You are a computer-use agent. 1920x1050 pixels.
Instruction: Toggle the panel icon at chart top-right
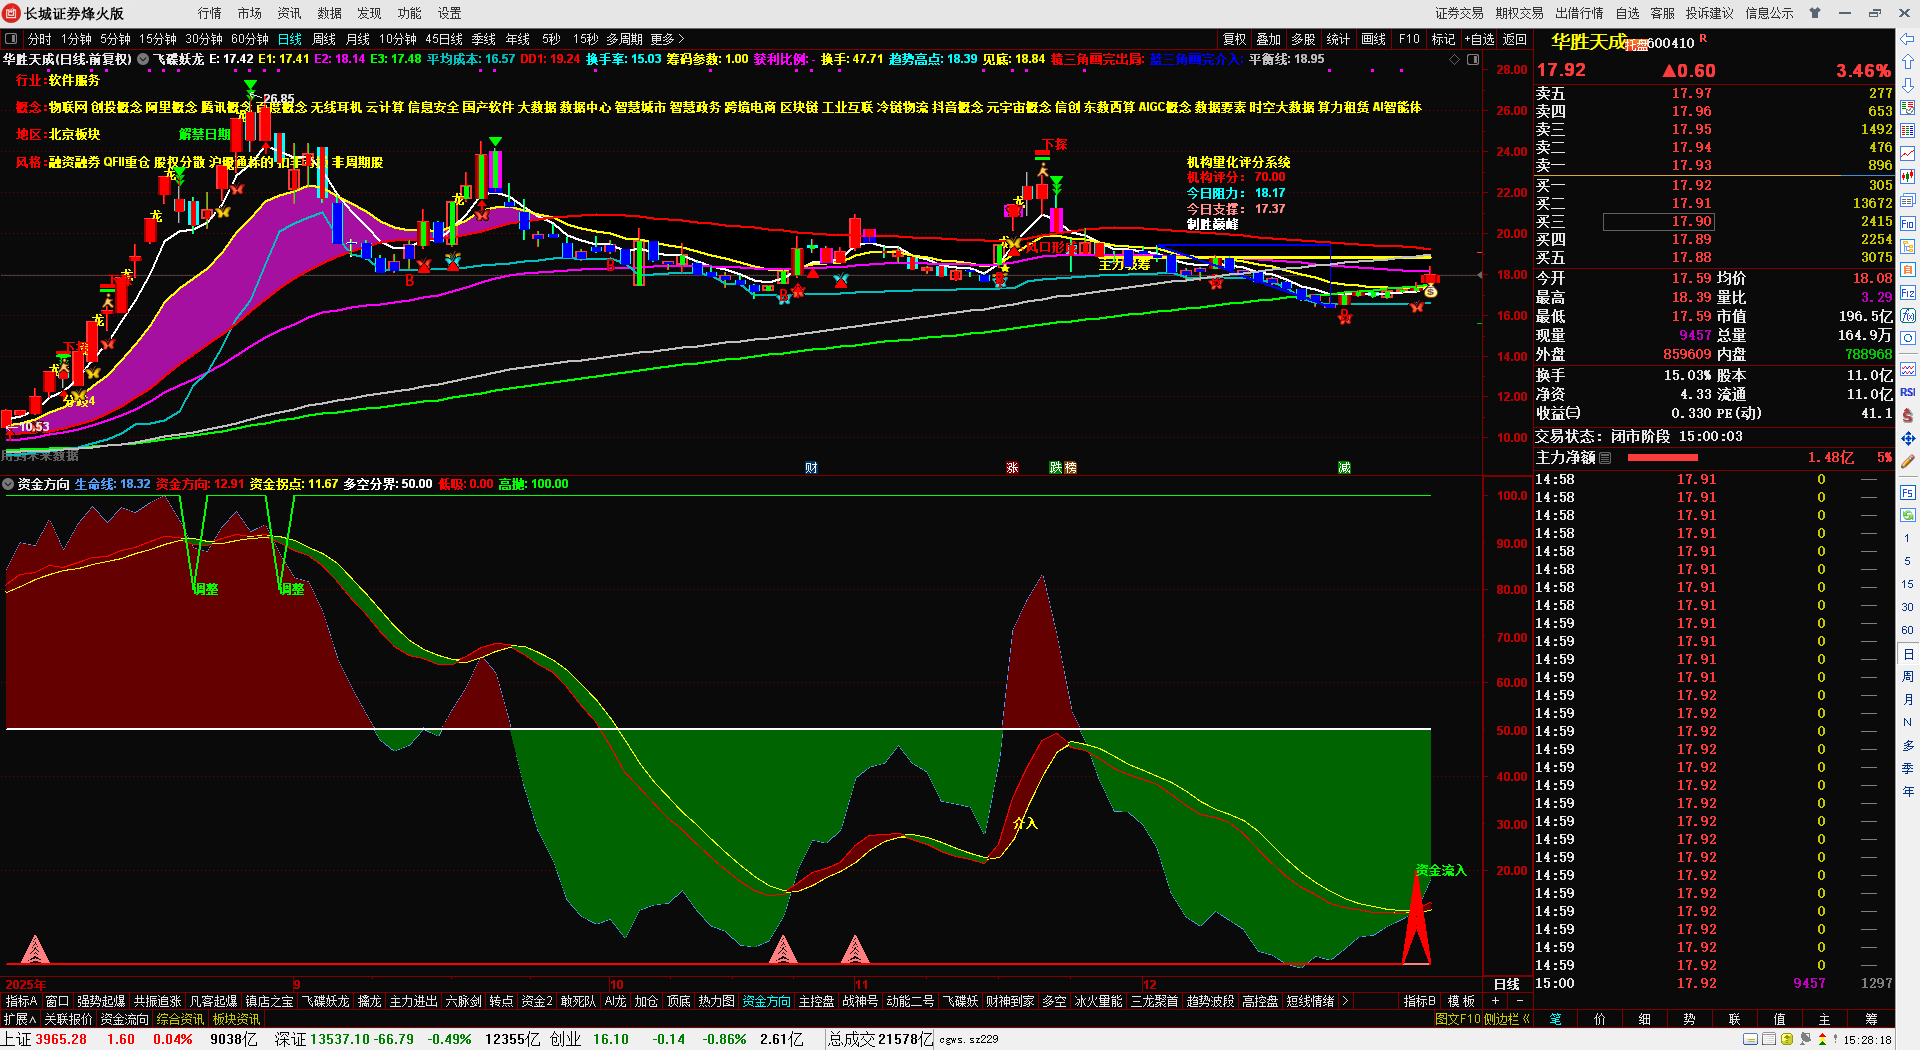[x=1473, y=60]
